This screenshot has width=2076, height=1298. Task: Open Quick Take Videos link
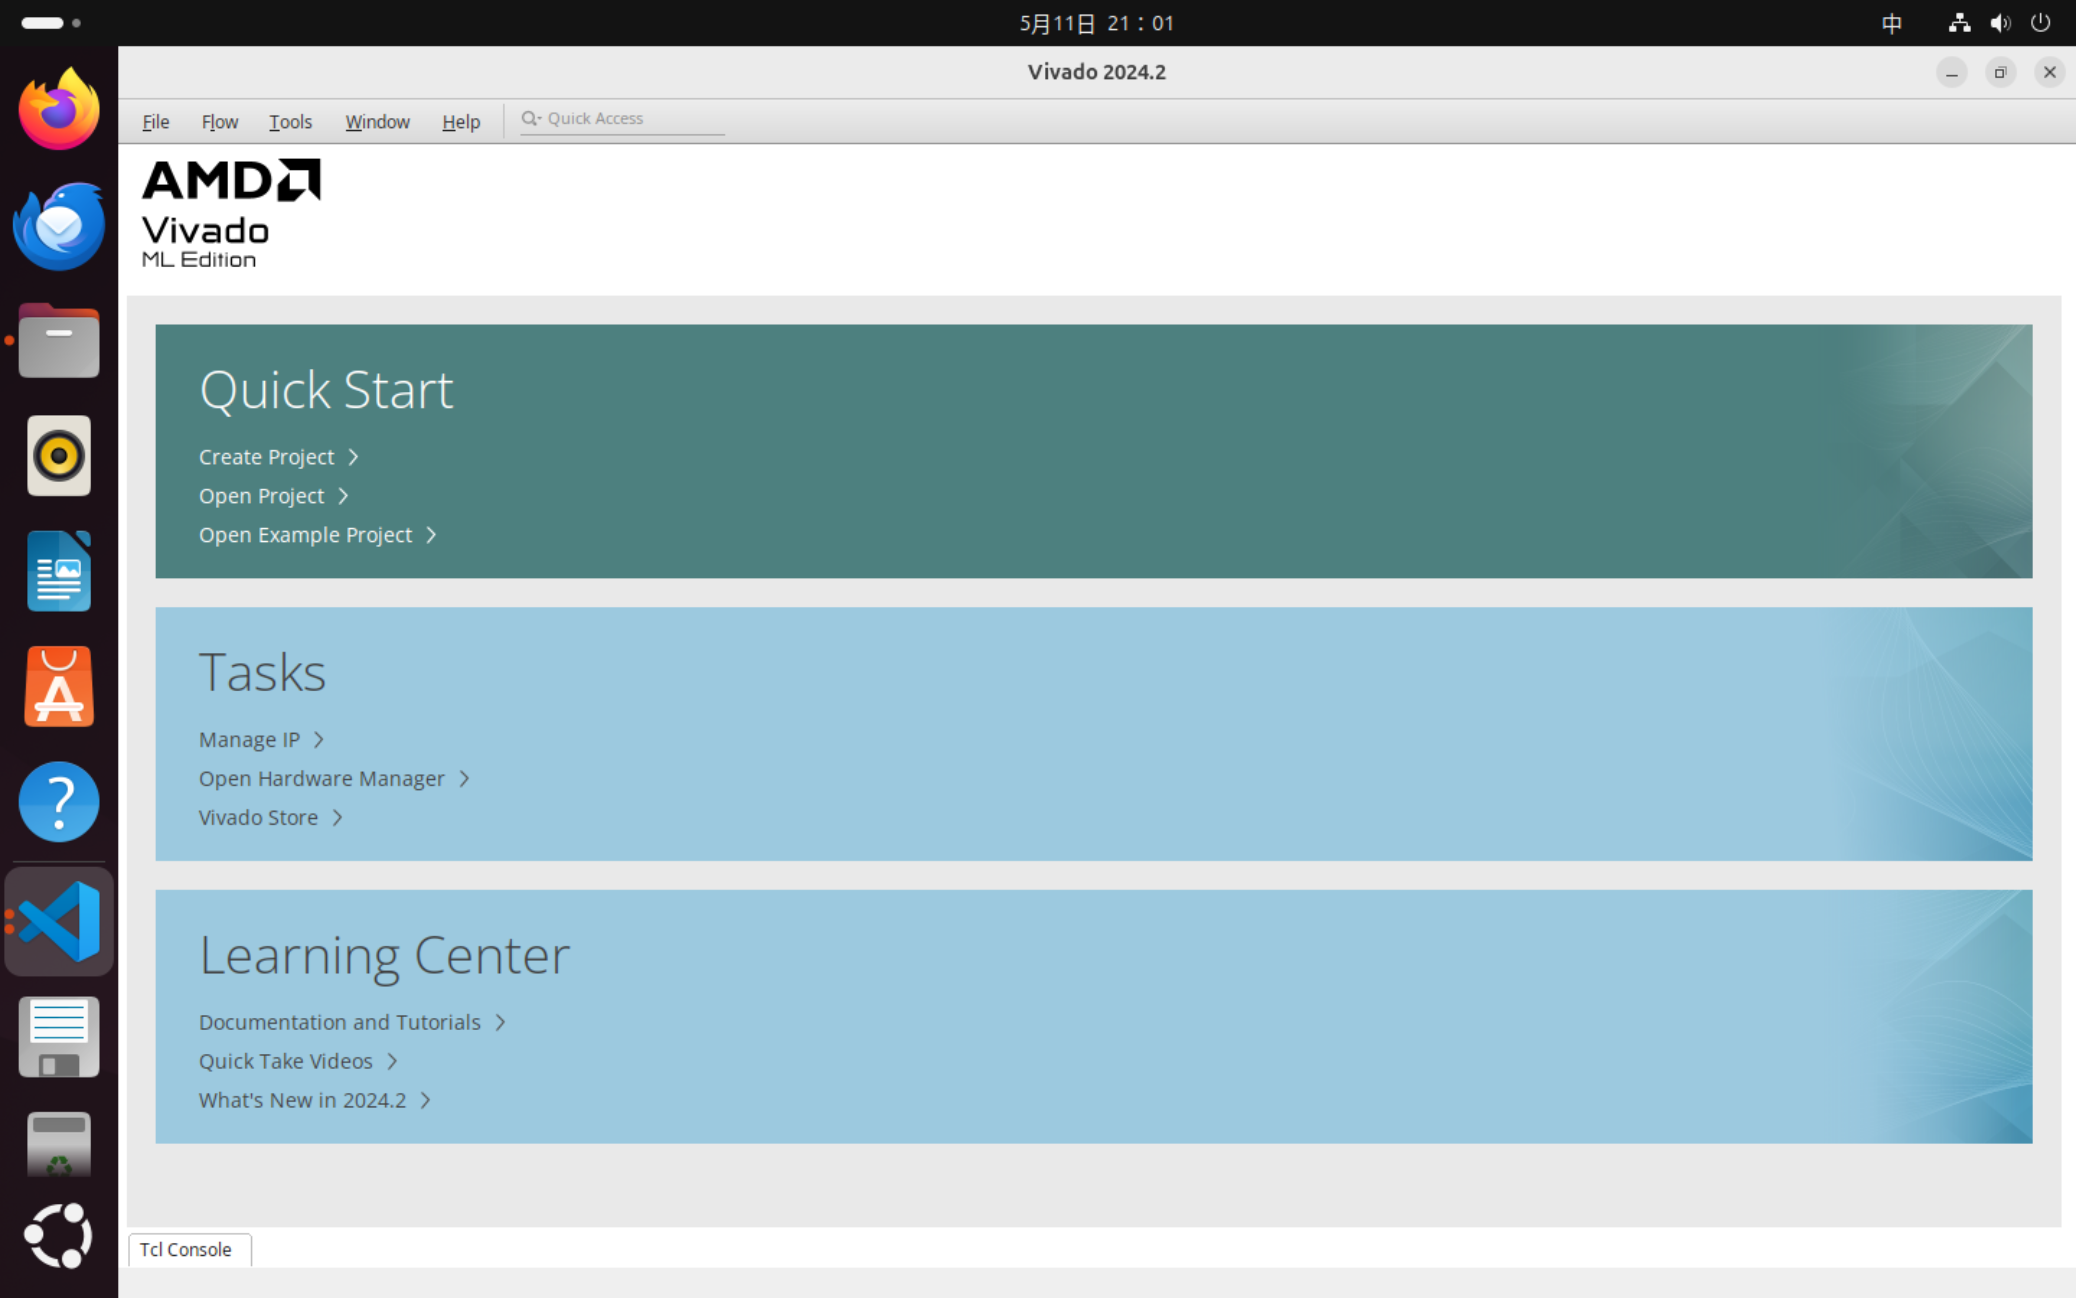tap(285, 1061)
